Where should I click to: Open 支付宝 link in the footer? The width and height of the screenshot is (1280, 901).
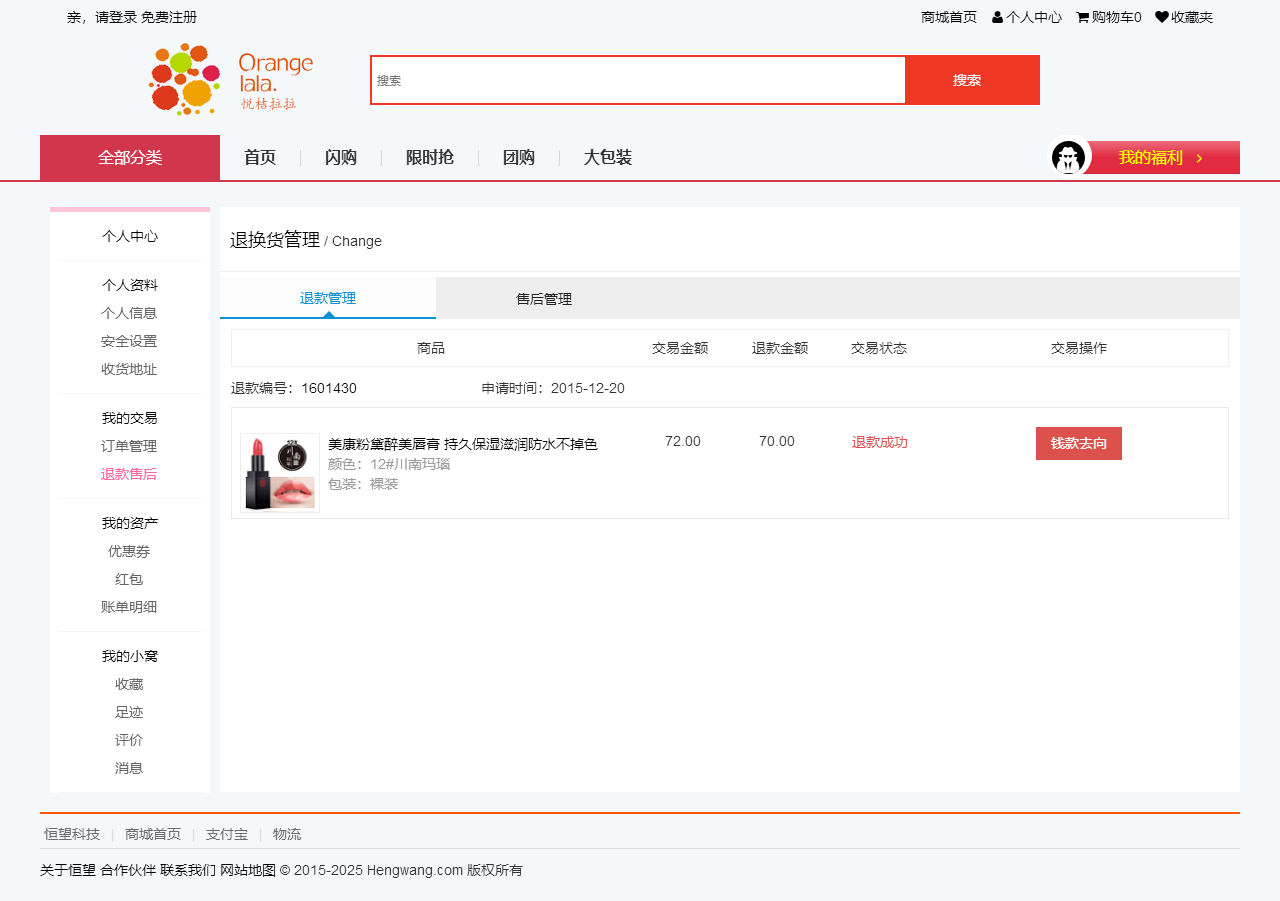point(227,834)
